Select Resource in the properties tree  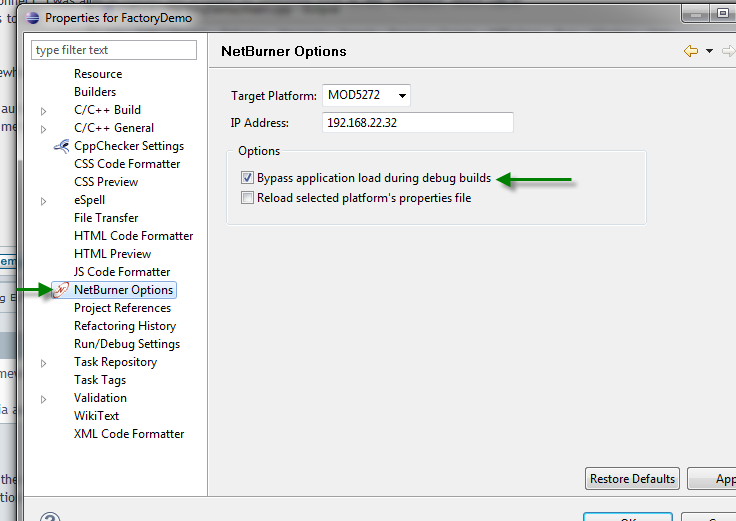coord(98,74)
